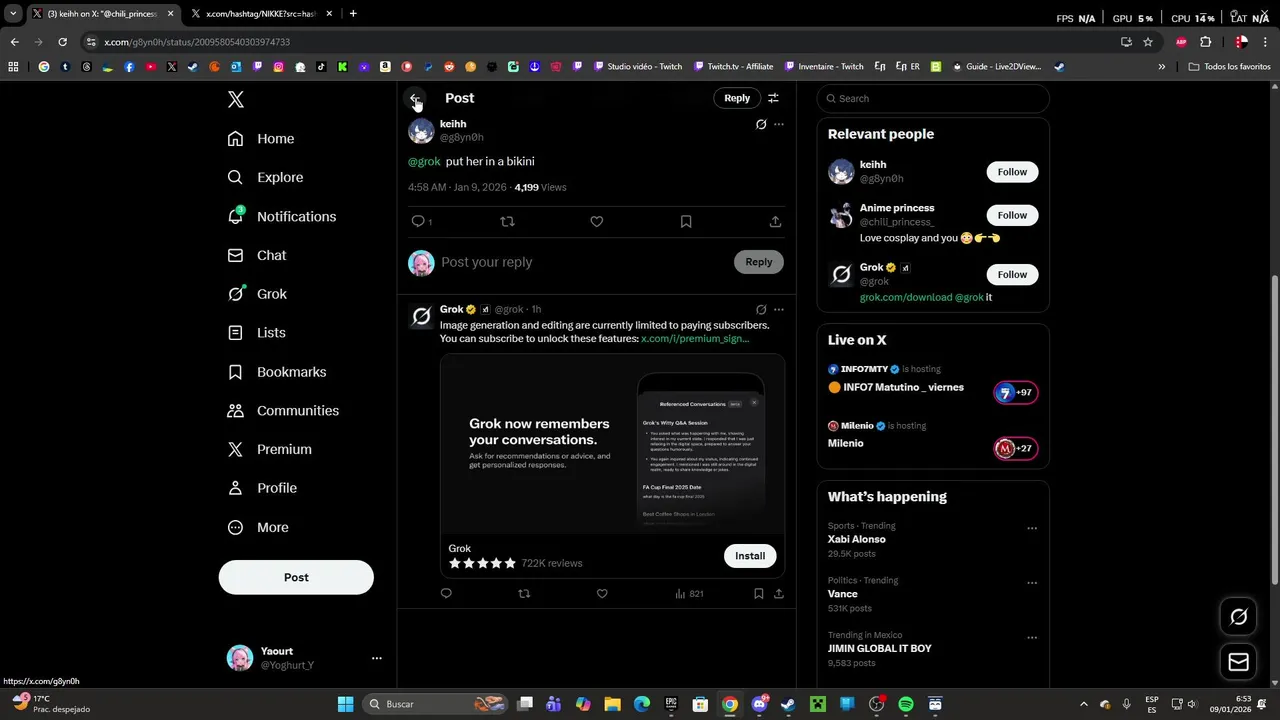Click the Search box
This screenshot has width=1280, height=720.
click(933, 98)
